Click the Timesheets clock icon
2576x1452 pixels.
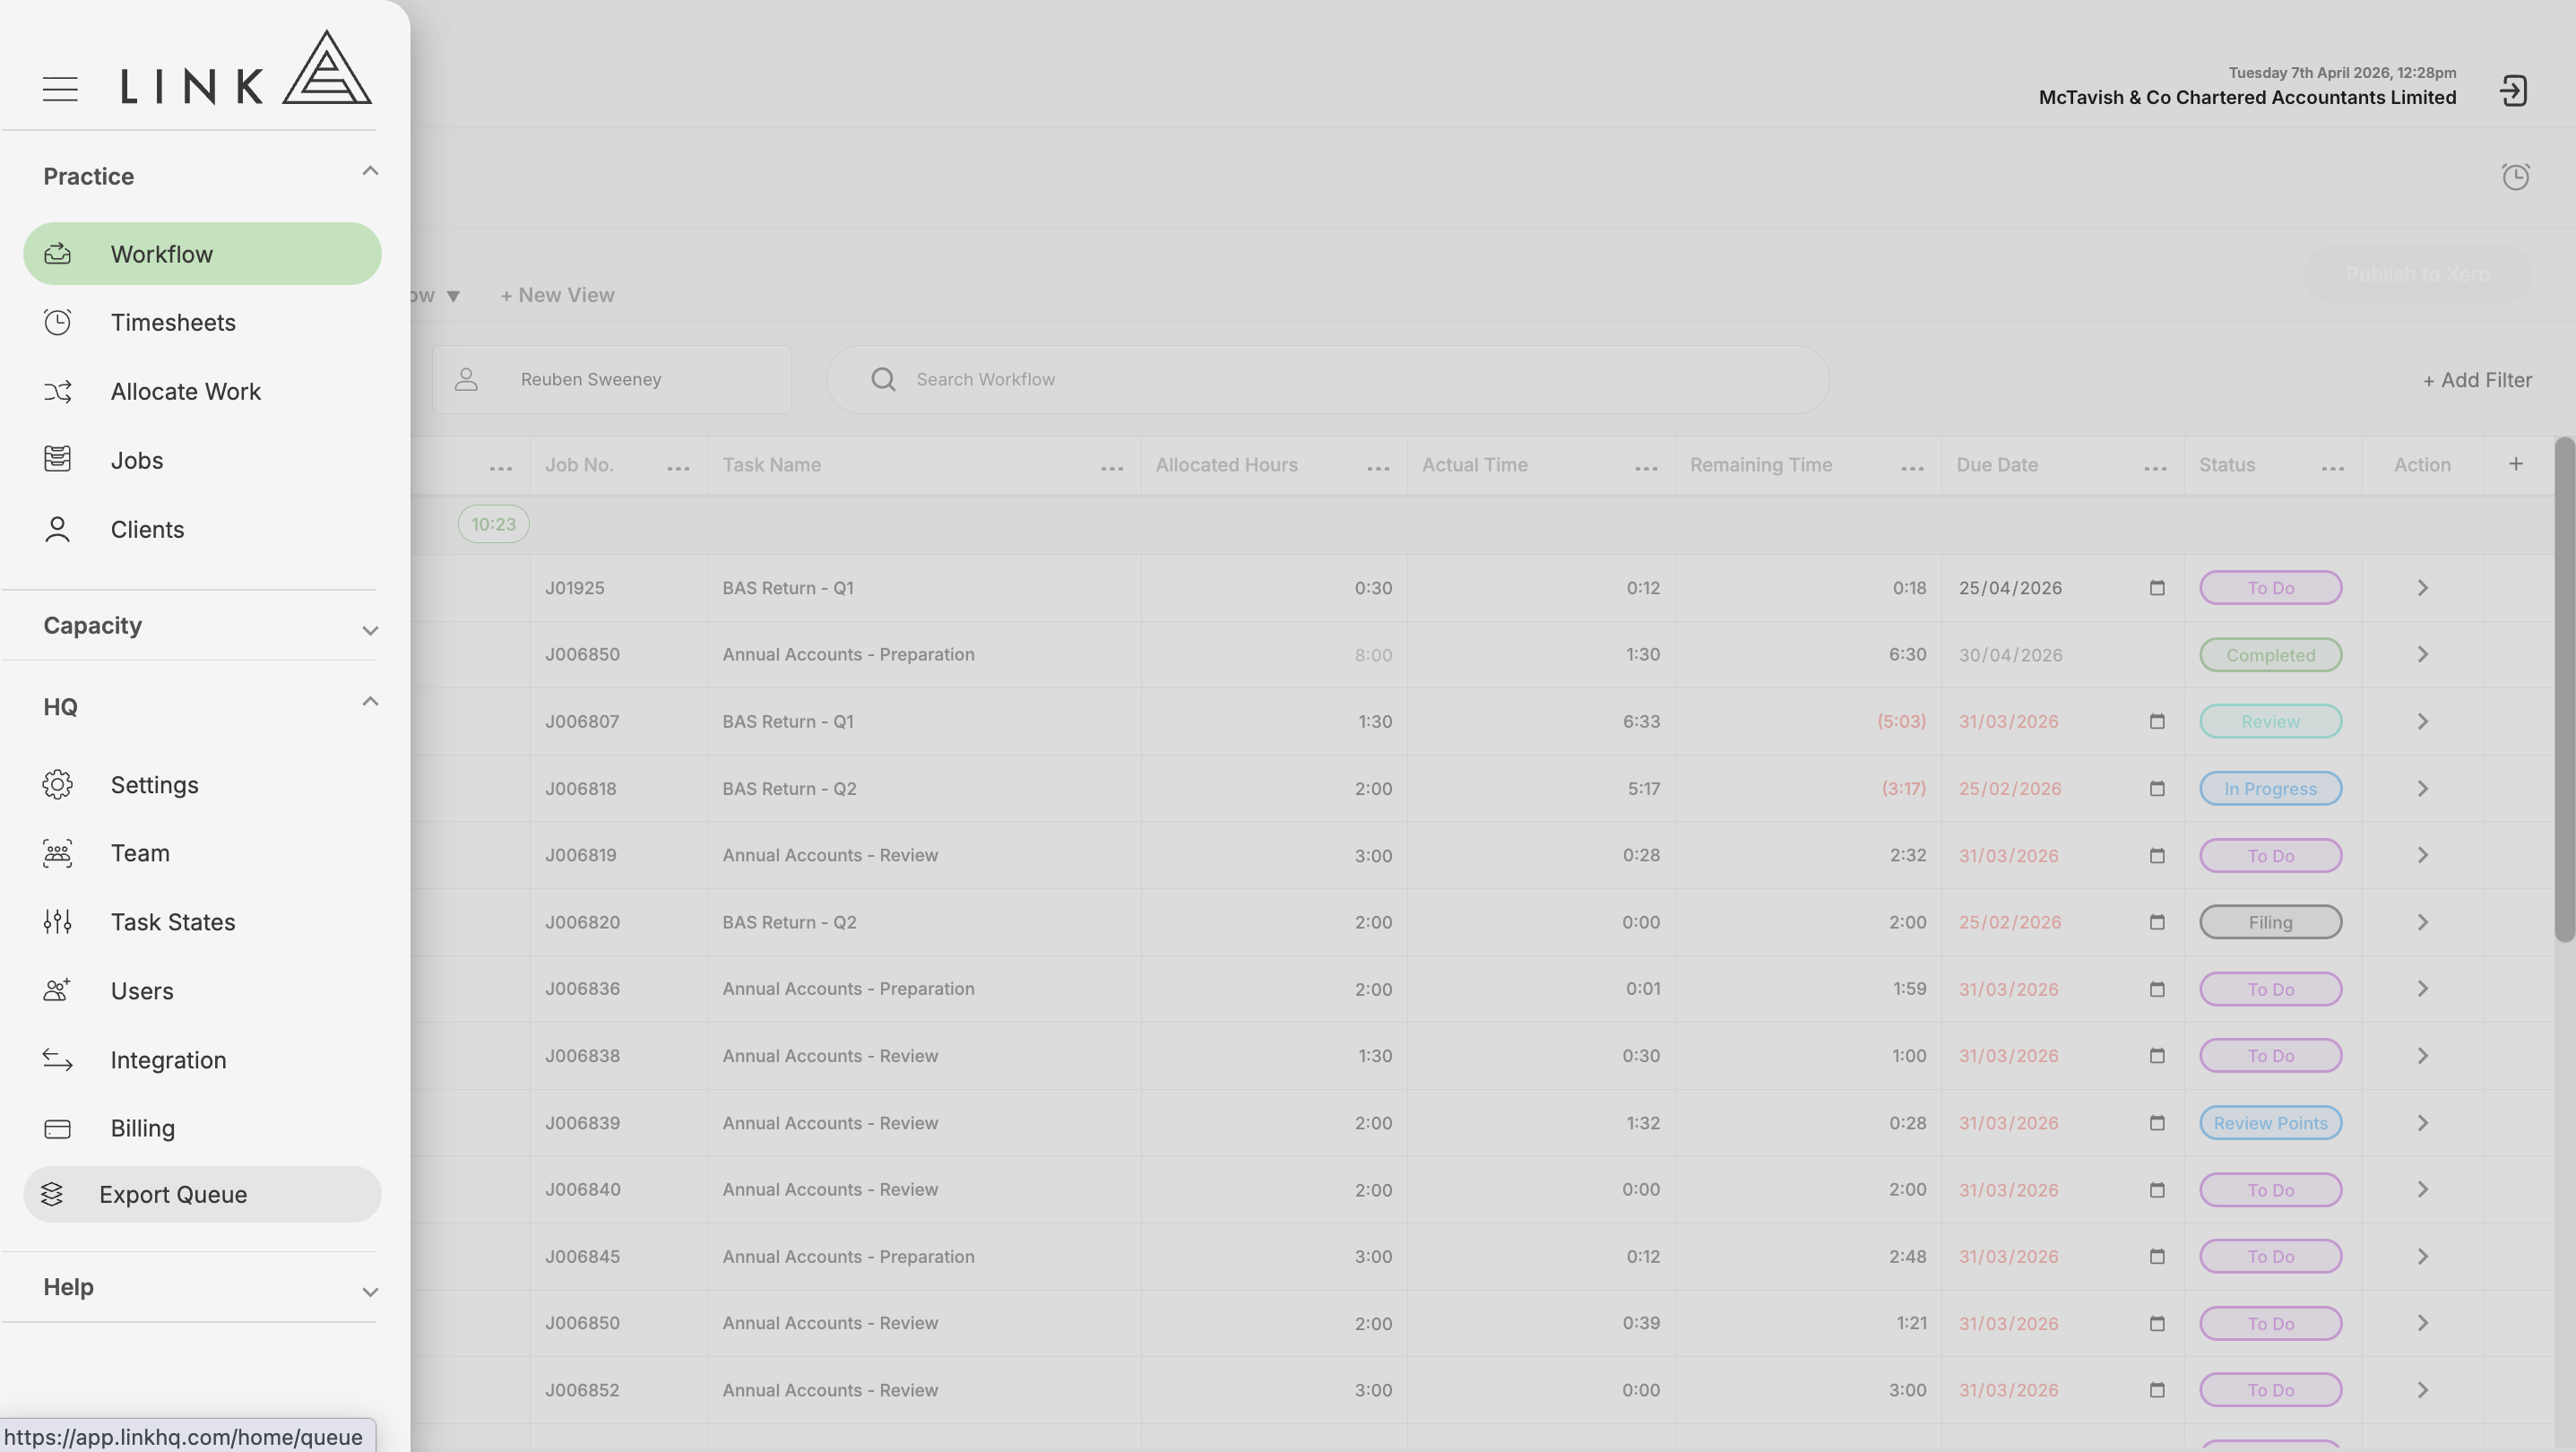(58, 323)
